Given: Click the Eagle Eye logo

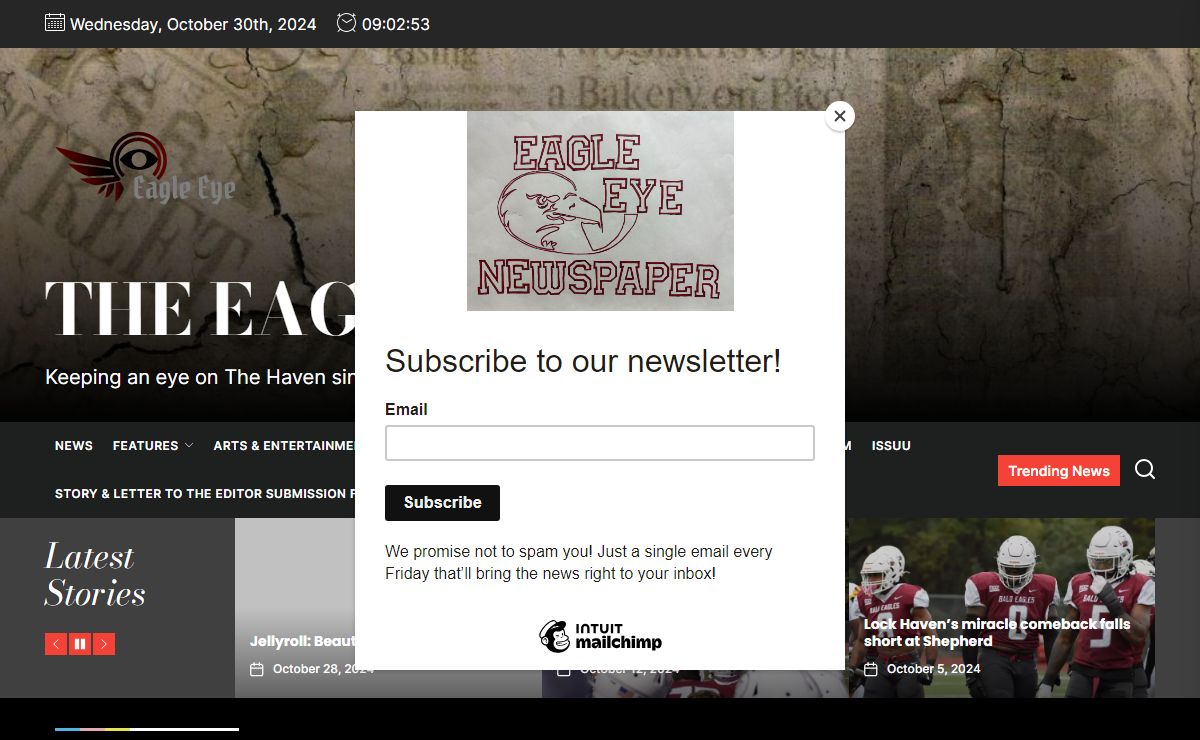Looking at the screenshot, I should coord(145,167).
